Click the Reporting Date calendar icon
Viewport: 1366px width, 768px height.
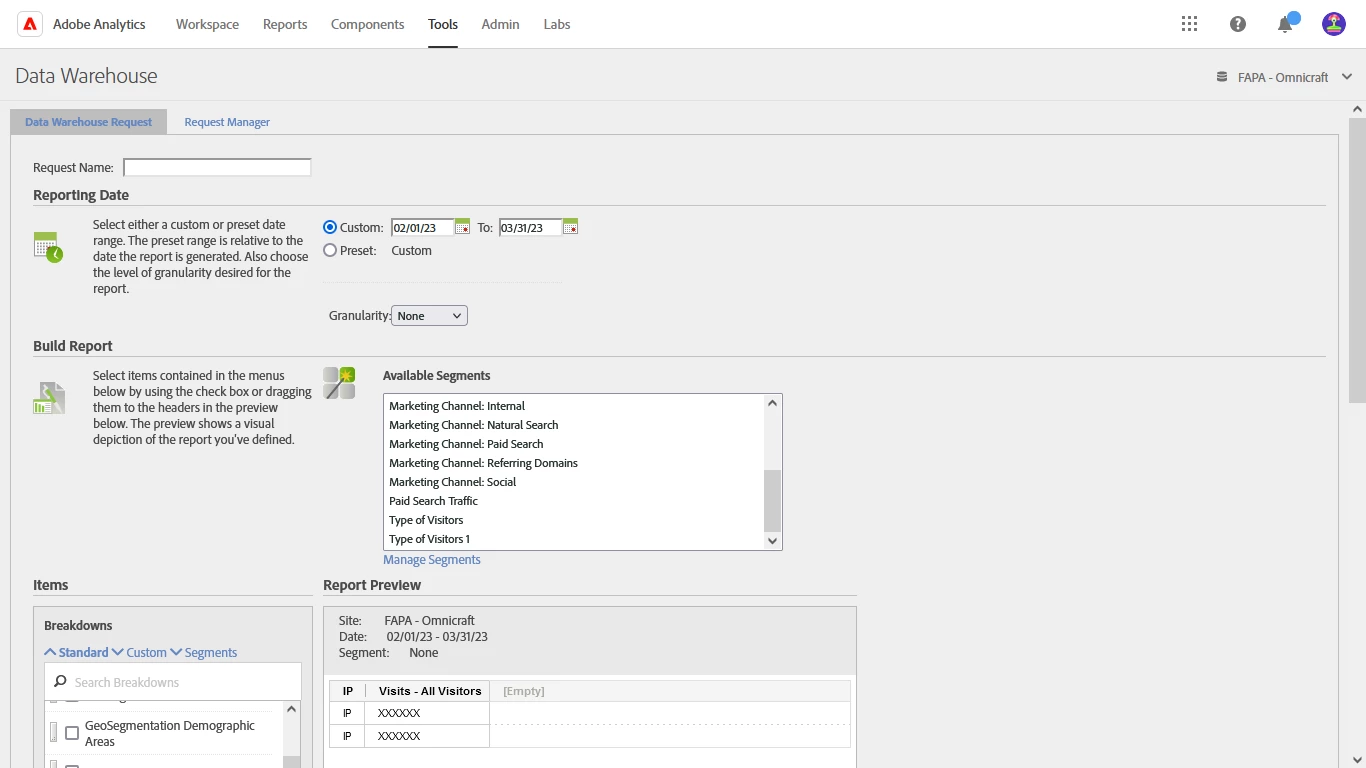pos(48,247)
